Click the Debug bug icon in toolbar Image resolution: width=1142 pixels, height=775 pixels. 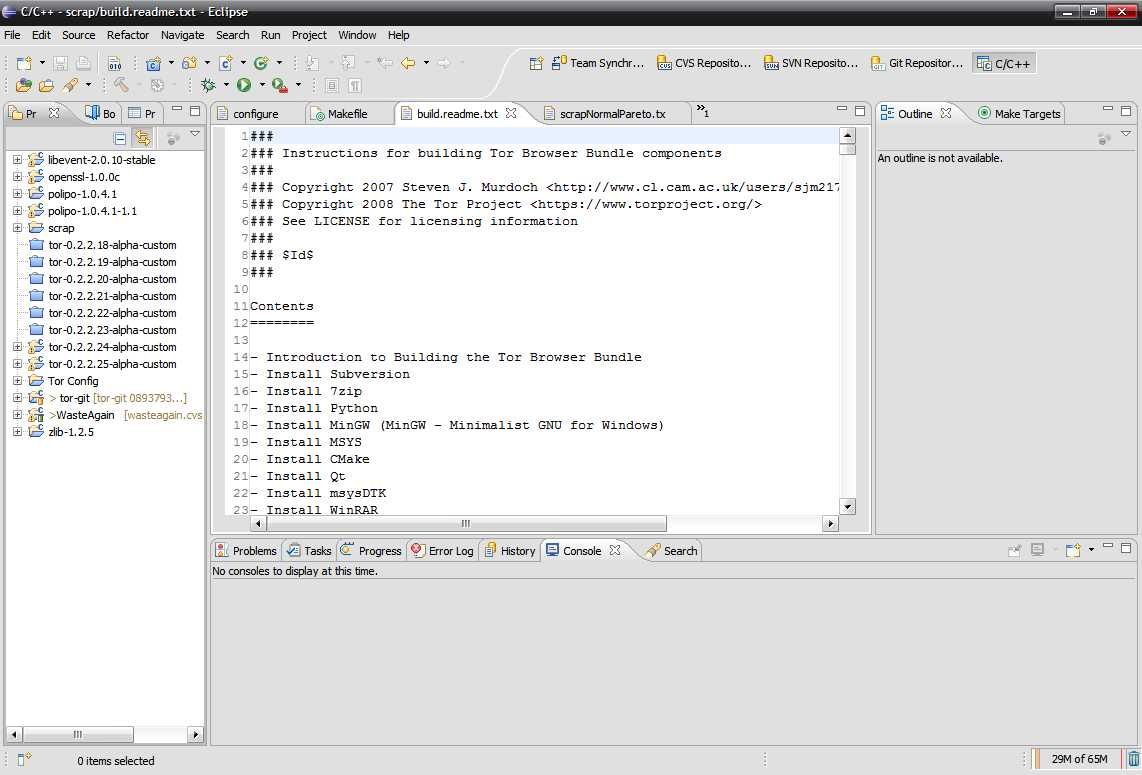(208, 86)
